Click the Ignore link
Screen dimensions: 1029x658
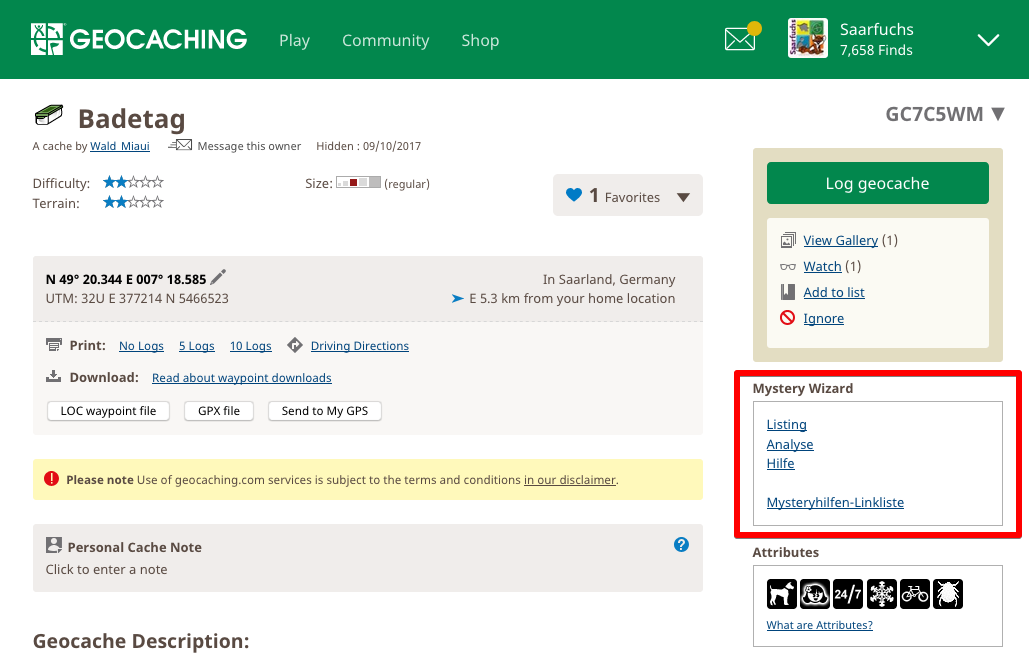click(x=824, y=318)
